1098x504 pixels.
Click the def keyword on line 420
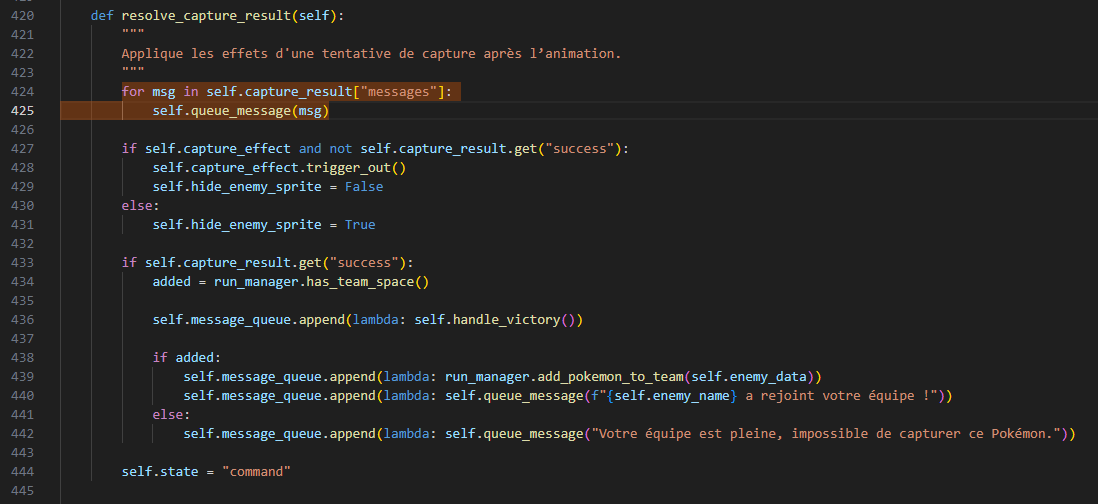102,15
